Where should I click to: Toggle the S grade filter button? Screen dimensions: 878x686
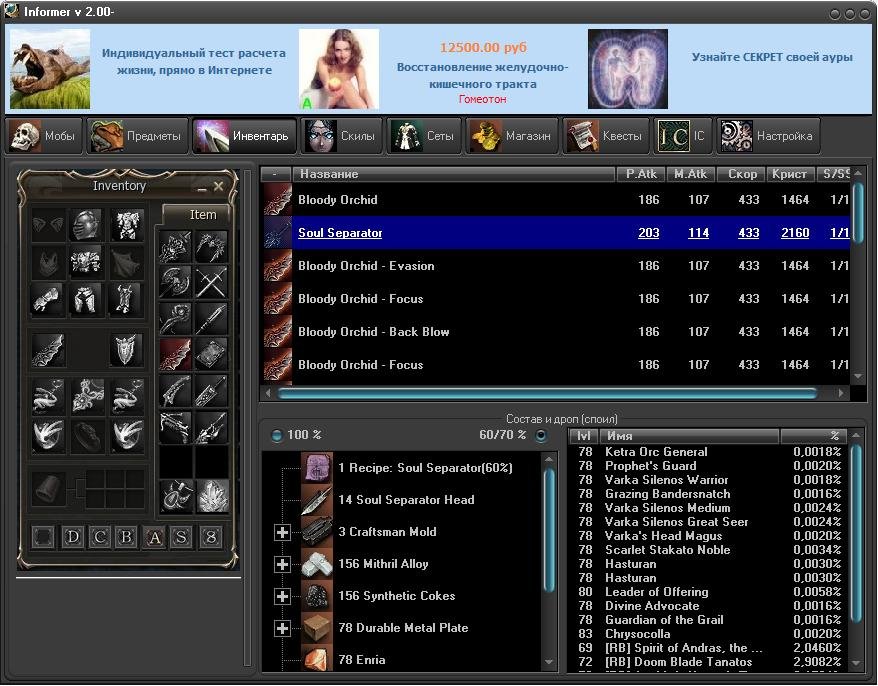(181, 537)
